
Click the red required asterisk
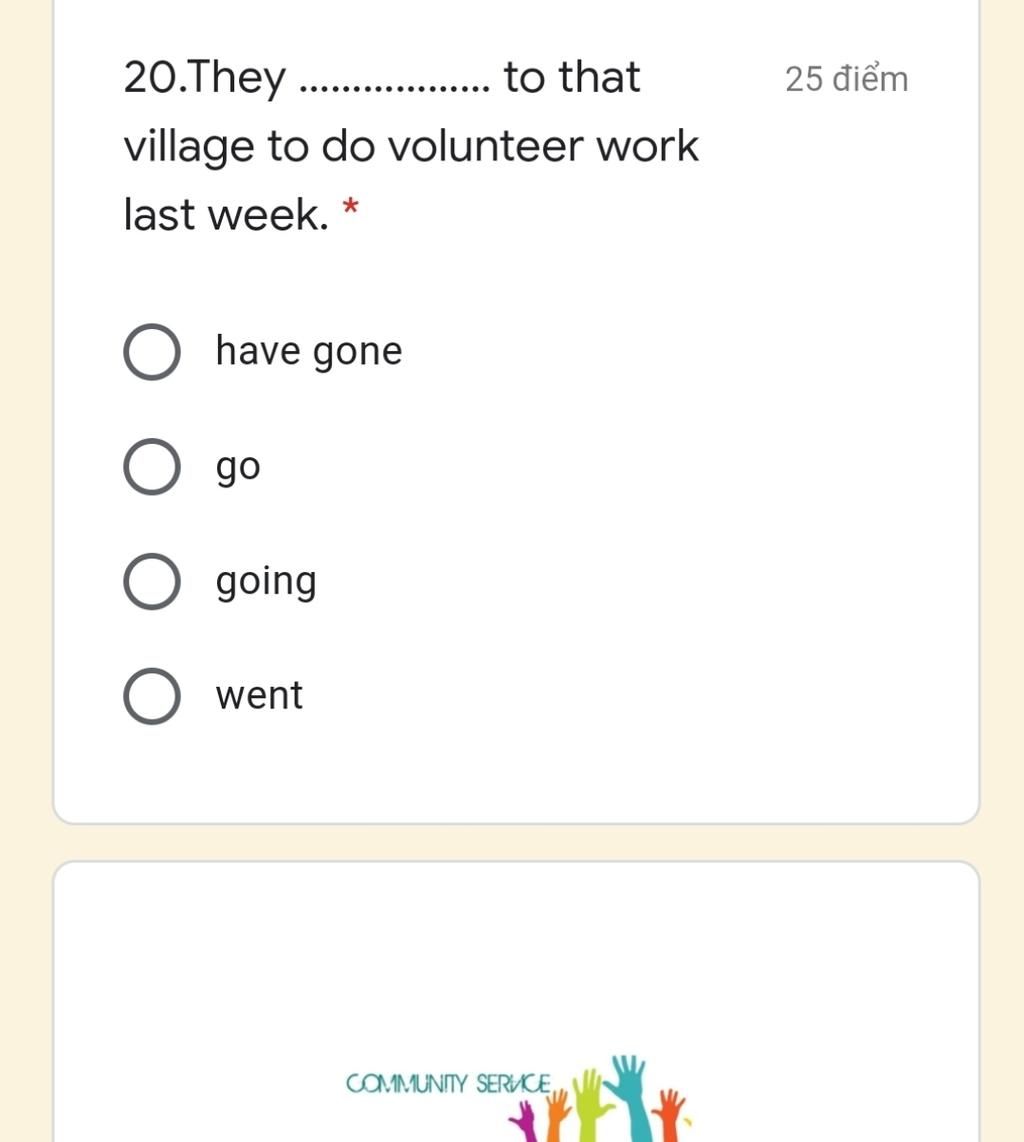point(350,205)
